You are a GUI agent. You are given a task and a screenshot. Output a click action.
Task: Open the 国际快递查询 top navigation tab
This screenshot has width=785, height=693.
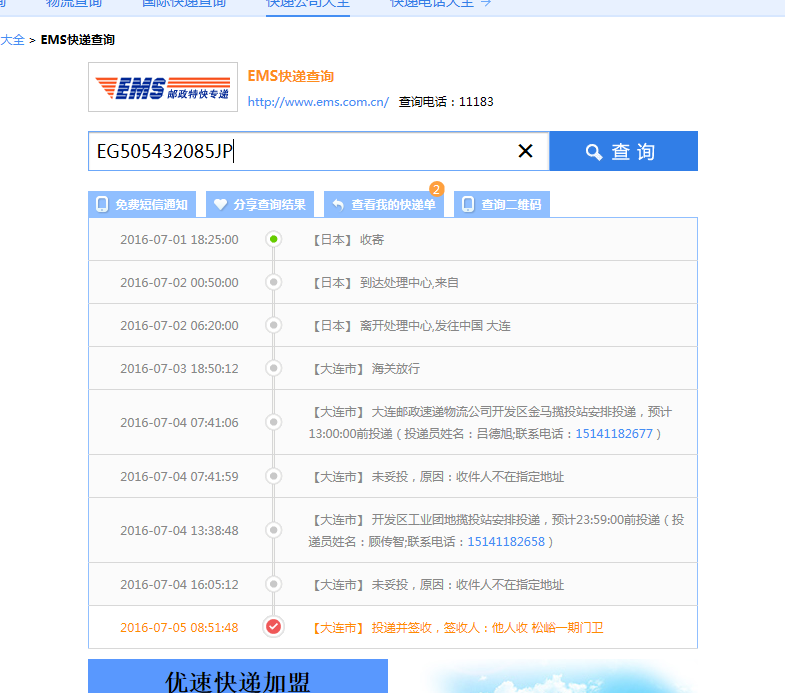[x=184, y=4]
